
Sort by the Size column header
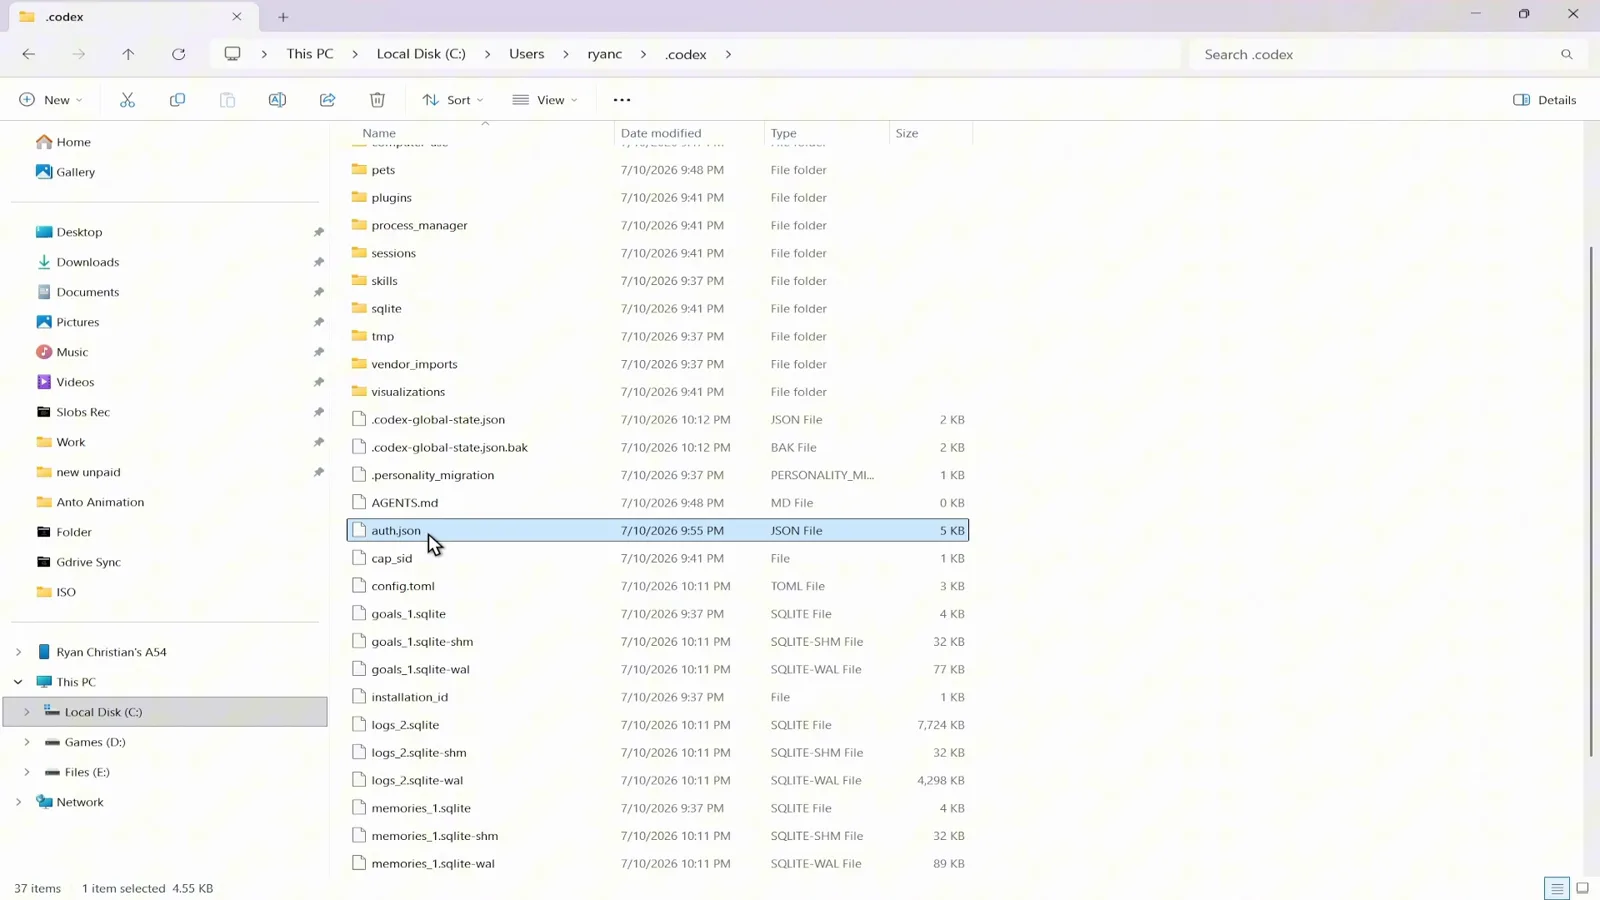[x=930, y=133]
